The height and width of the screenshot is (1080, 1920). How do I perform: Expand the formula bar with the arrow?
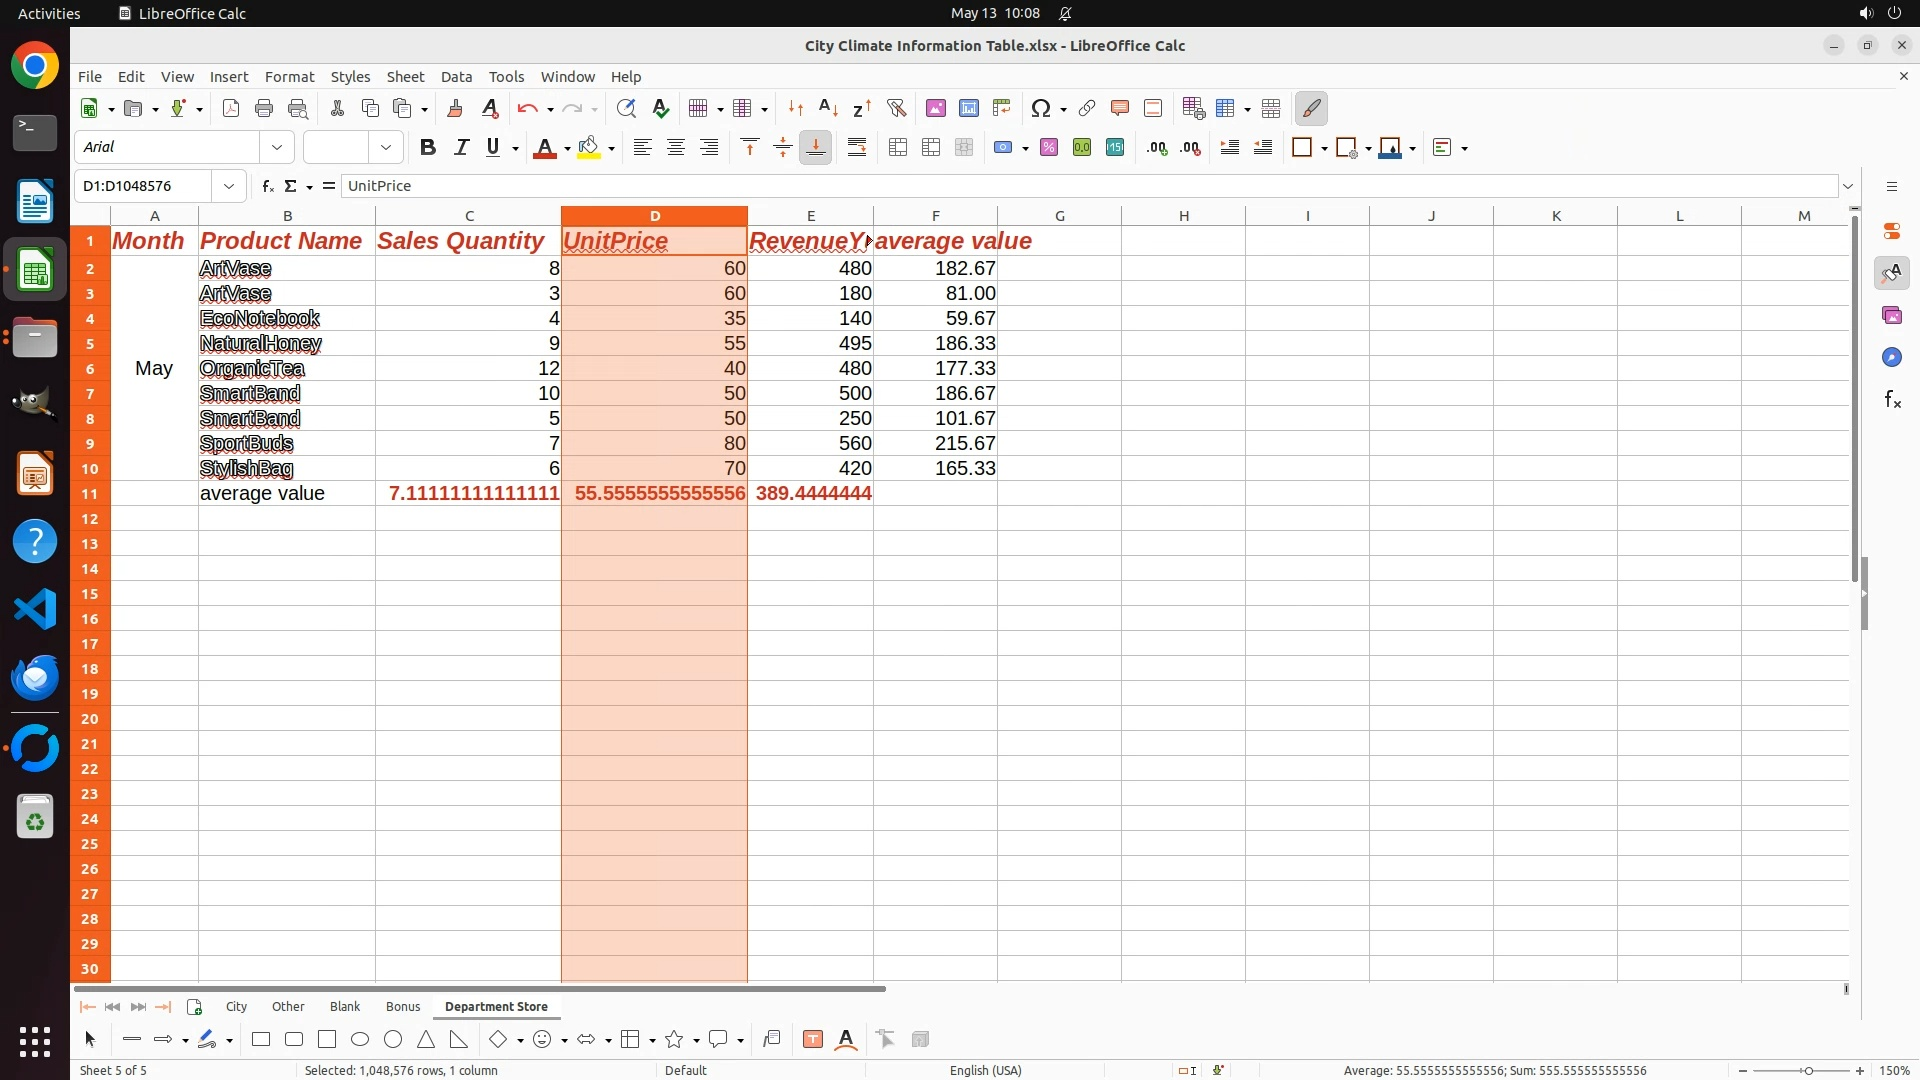pyautogui.click(x=1848, y=186)
